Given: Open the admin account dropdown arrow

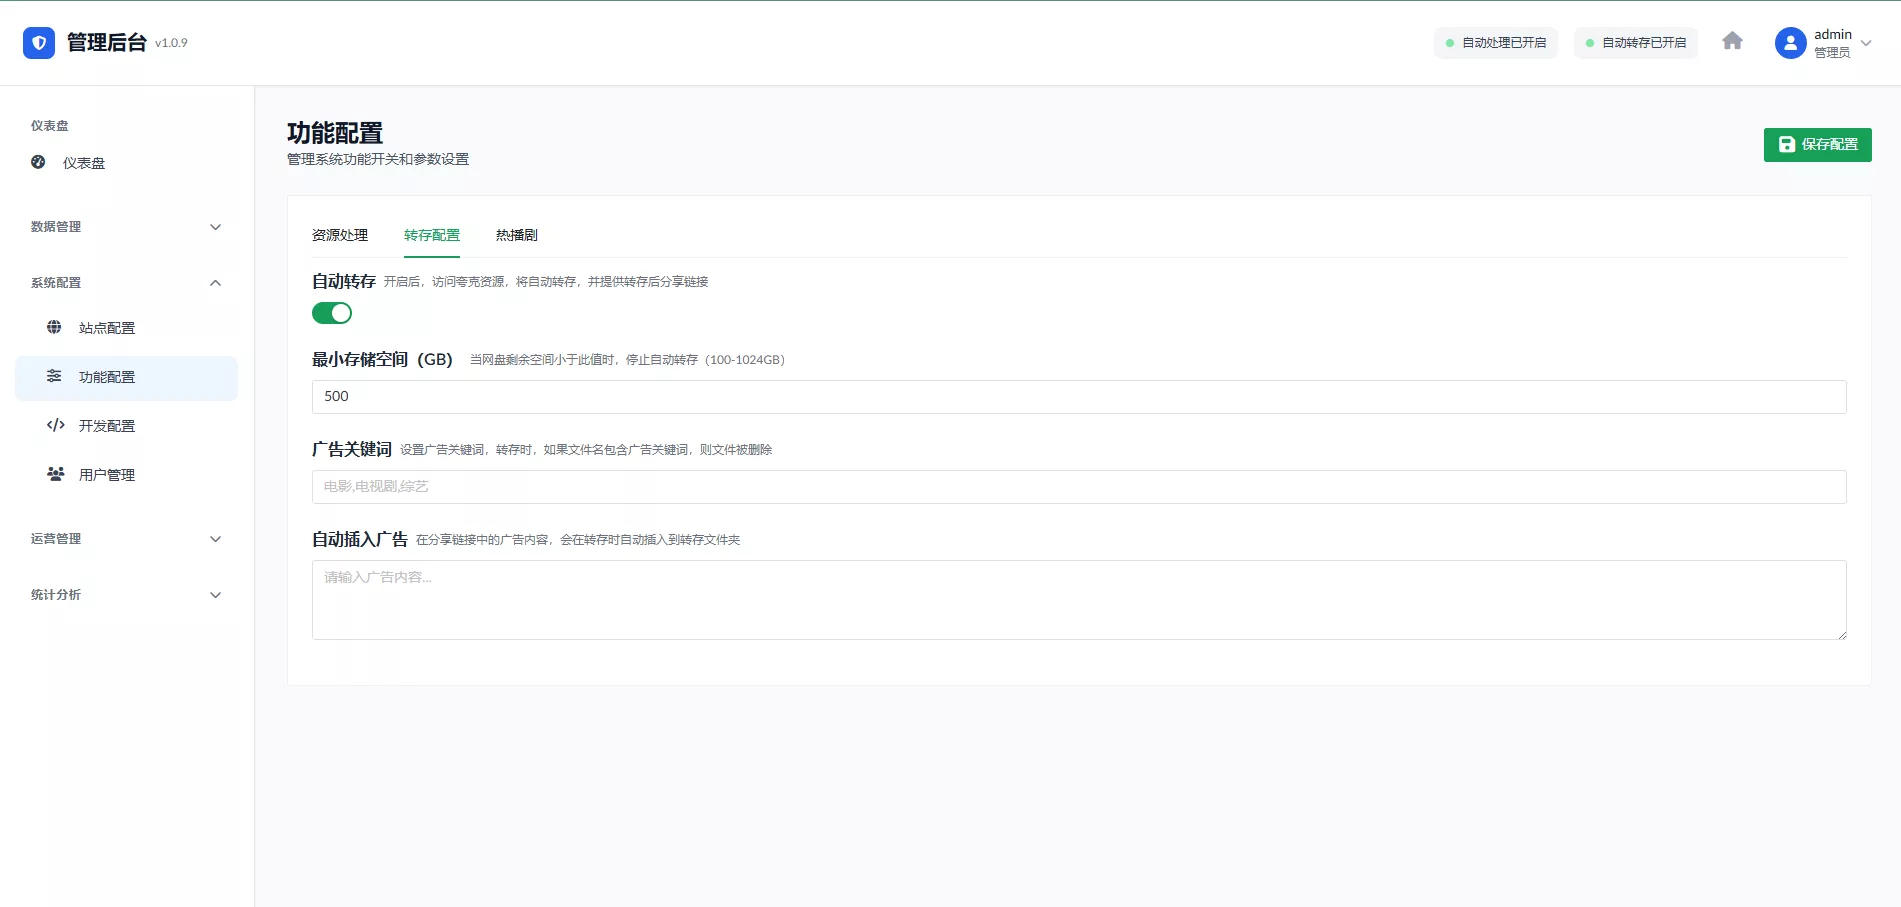Looking at the screenshot, I should pyautogui.click(x=1866, y=43).
